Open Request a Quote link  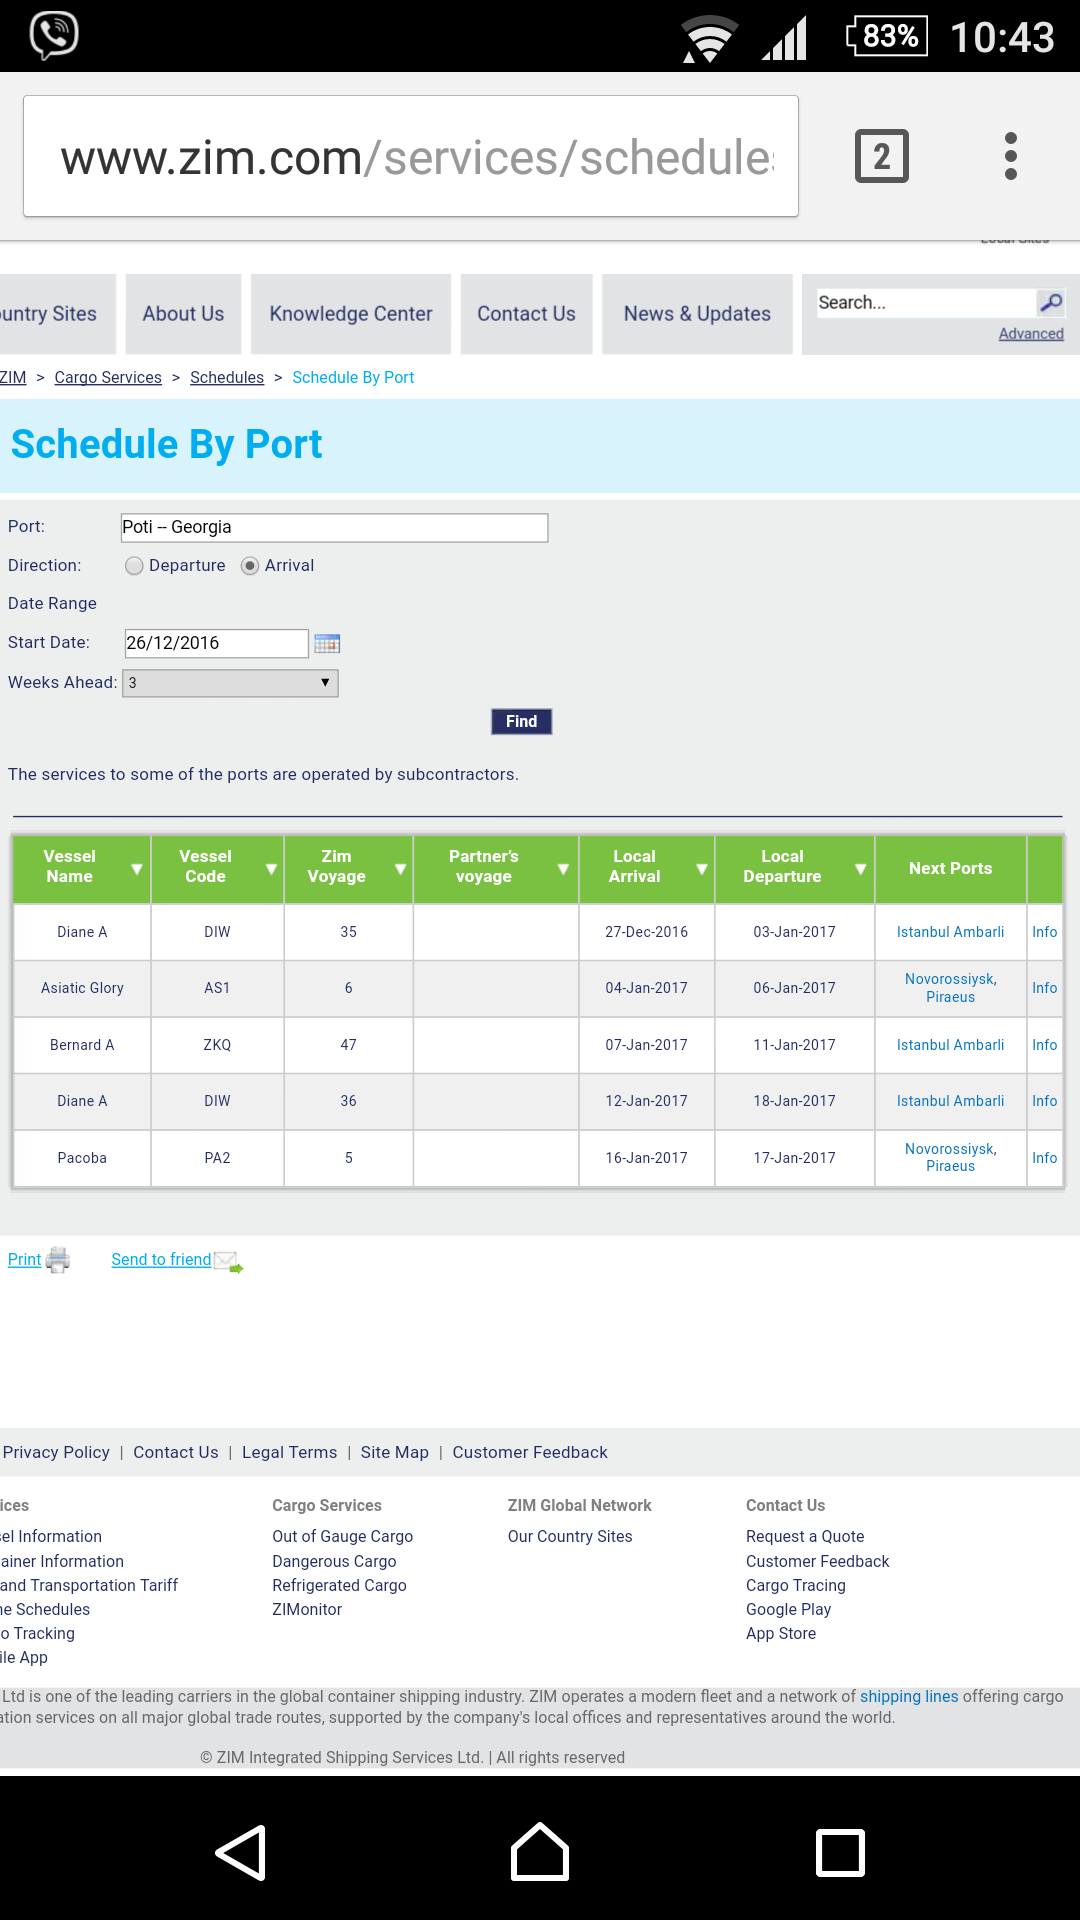(805, 1537)
